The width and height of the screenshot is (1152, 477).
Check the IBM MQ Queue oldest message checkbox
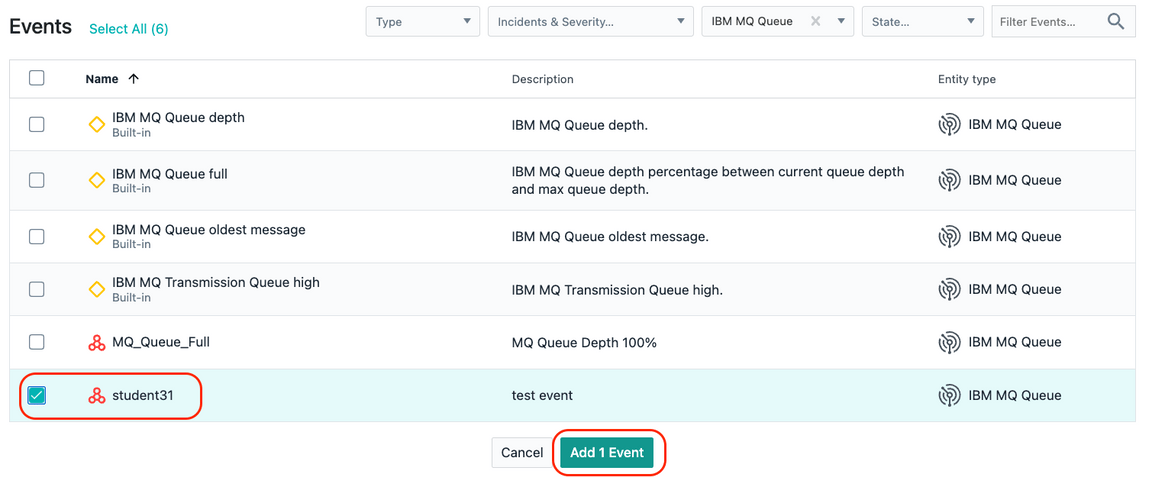(37, 237)
